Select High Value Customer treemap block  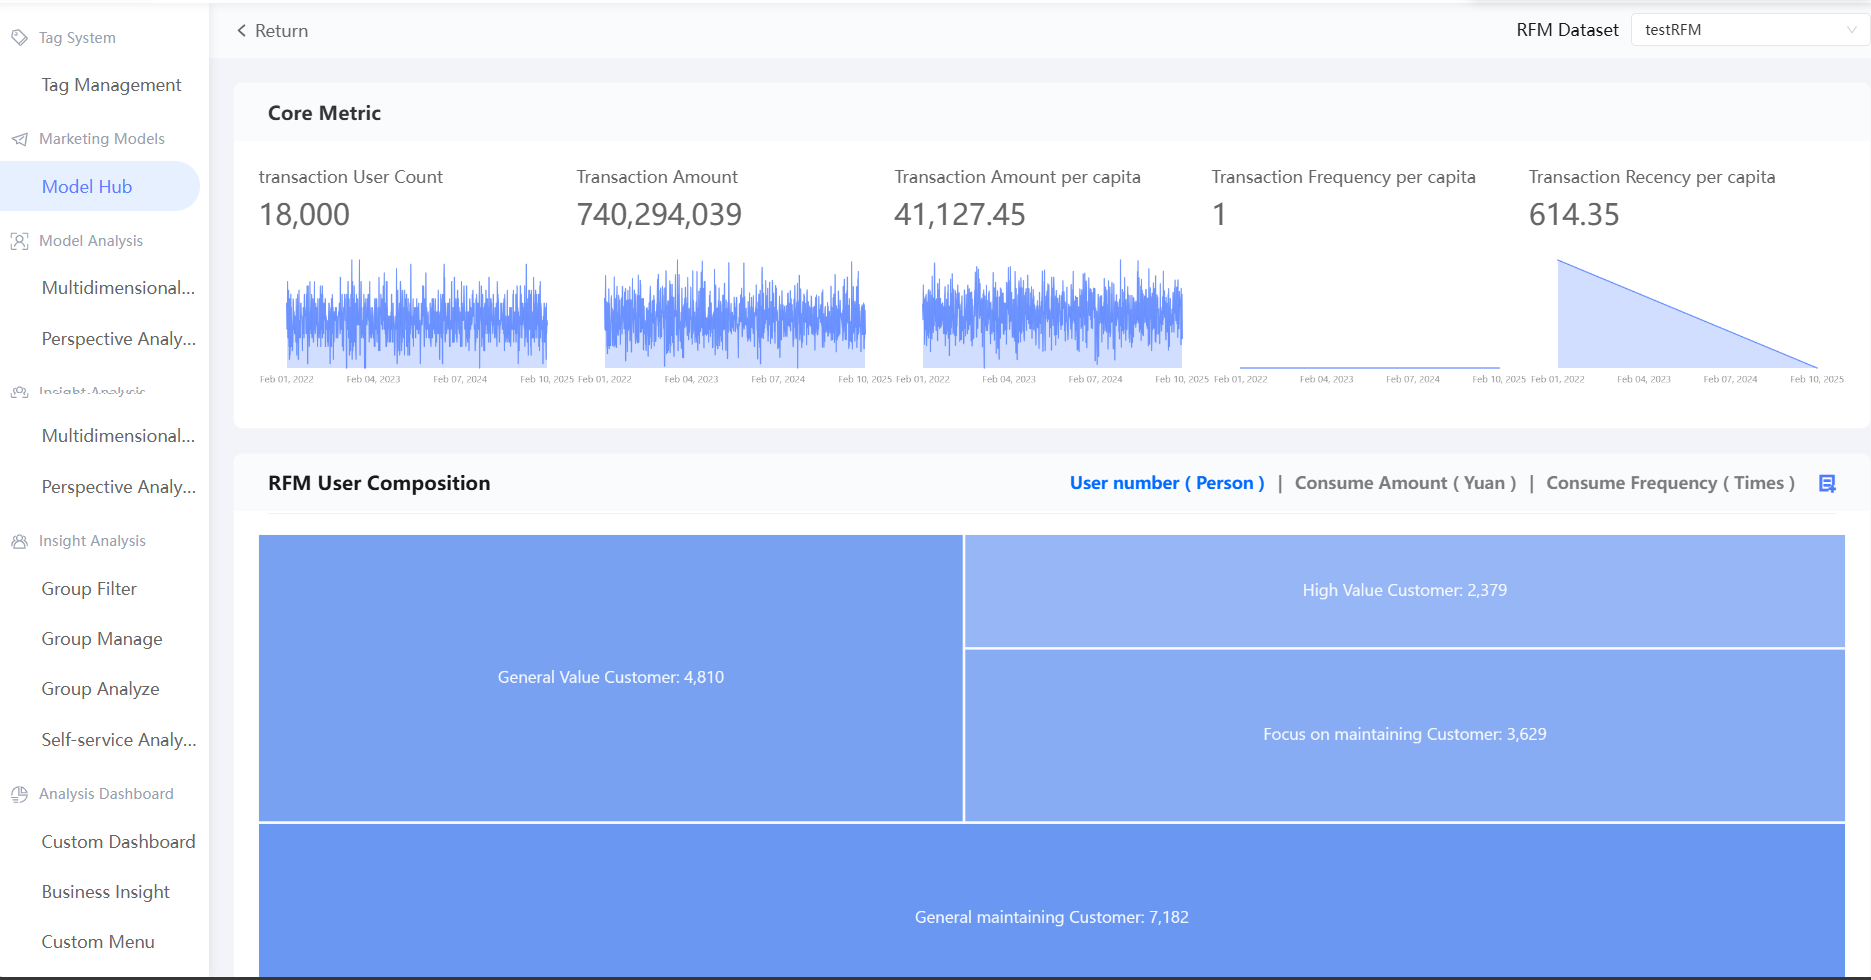(x=1404, y=590)
